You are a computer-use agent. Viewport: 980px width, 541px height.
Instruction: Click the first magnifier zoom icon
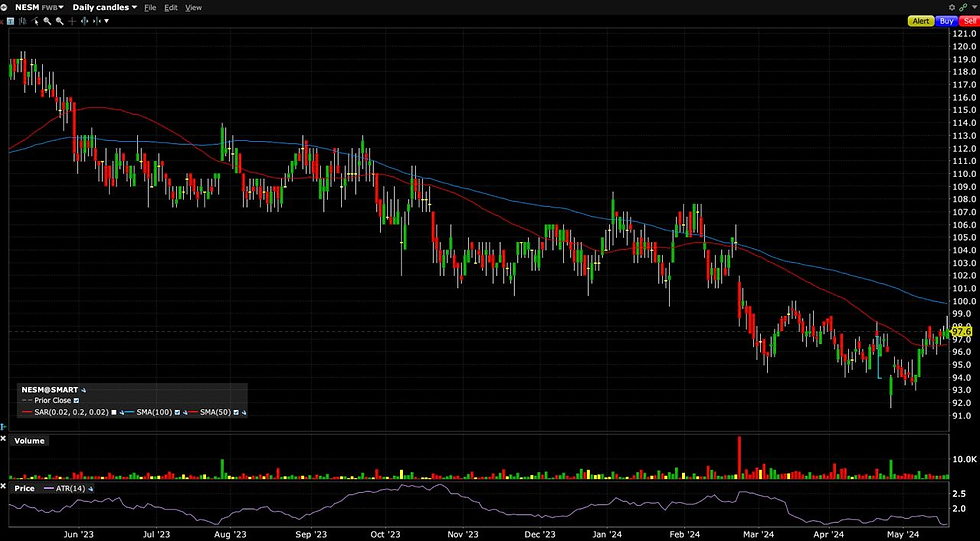[48, 21]
